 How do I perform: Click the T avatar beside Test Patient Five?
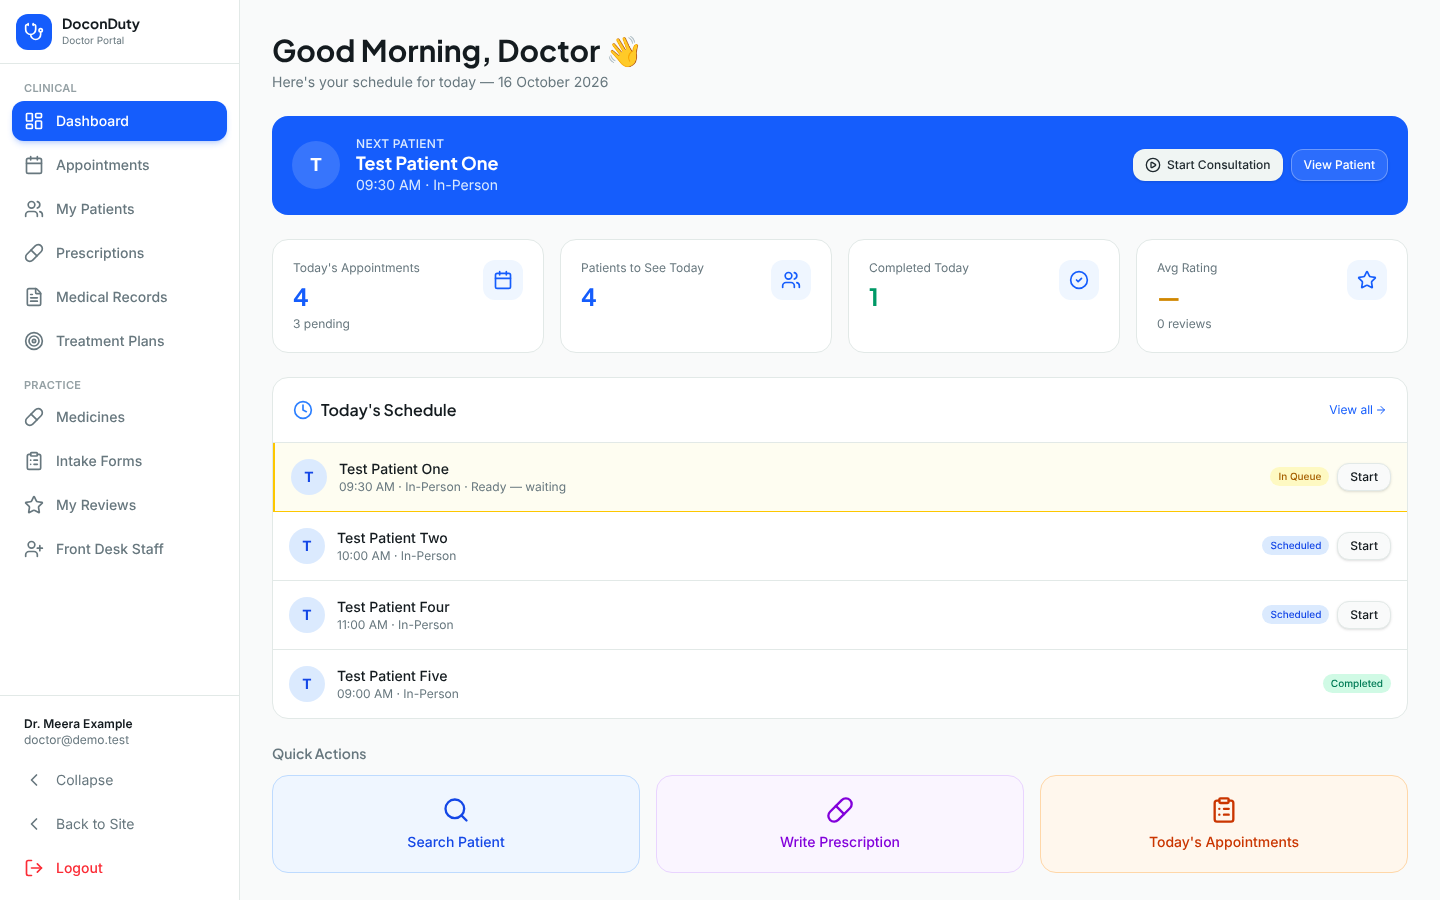pos(307,684)
